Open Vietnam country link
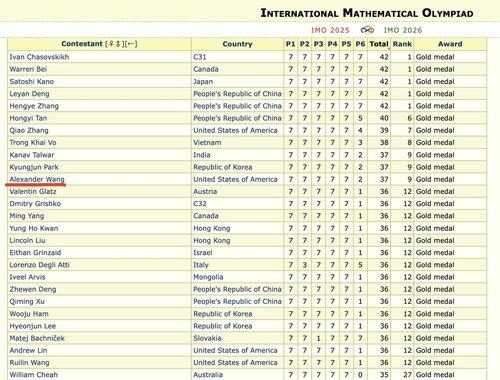This screenshot has width=500, height=380. point(207,143)
